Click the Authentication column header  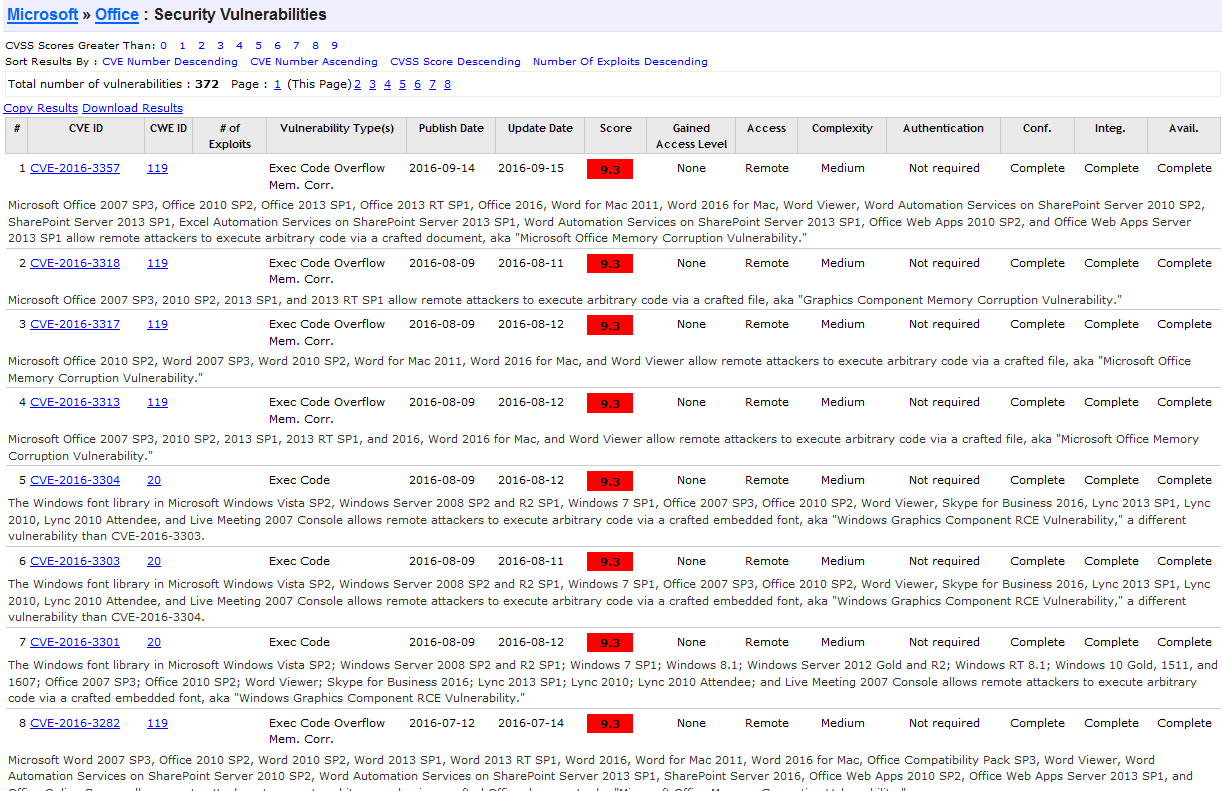pos(943,136)
